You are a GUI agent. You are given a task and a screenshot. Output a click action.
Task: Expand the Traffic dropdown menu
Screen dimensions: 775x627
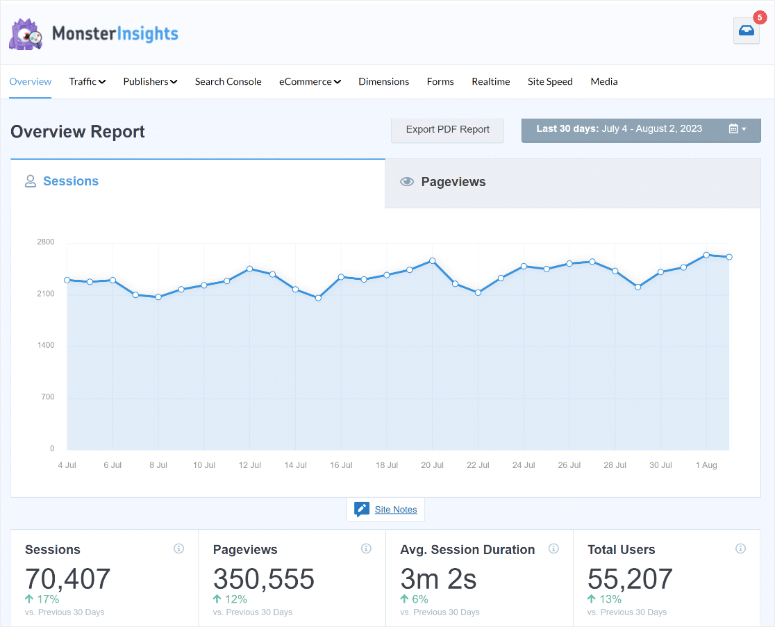87,82
